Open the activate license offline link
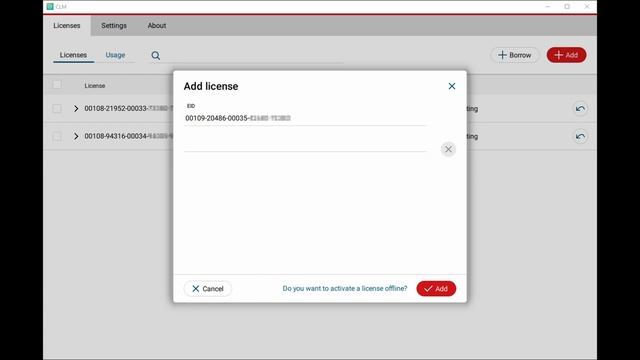The image size is (640, 360). [345, 289]
